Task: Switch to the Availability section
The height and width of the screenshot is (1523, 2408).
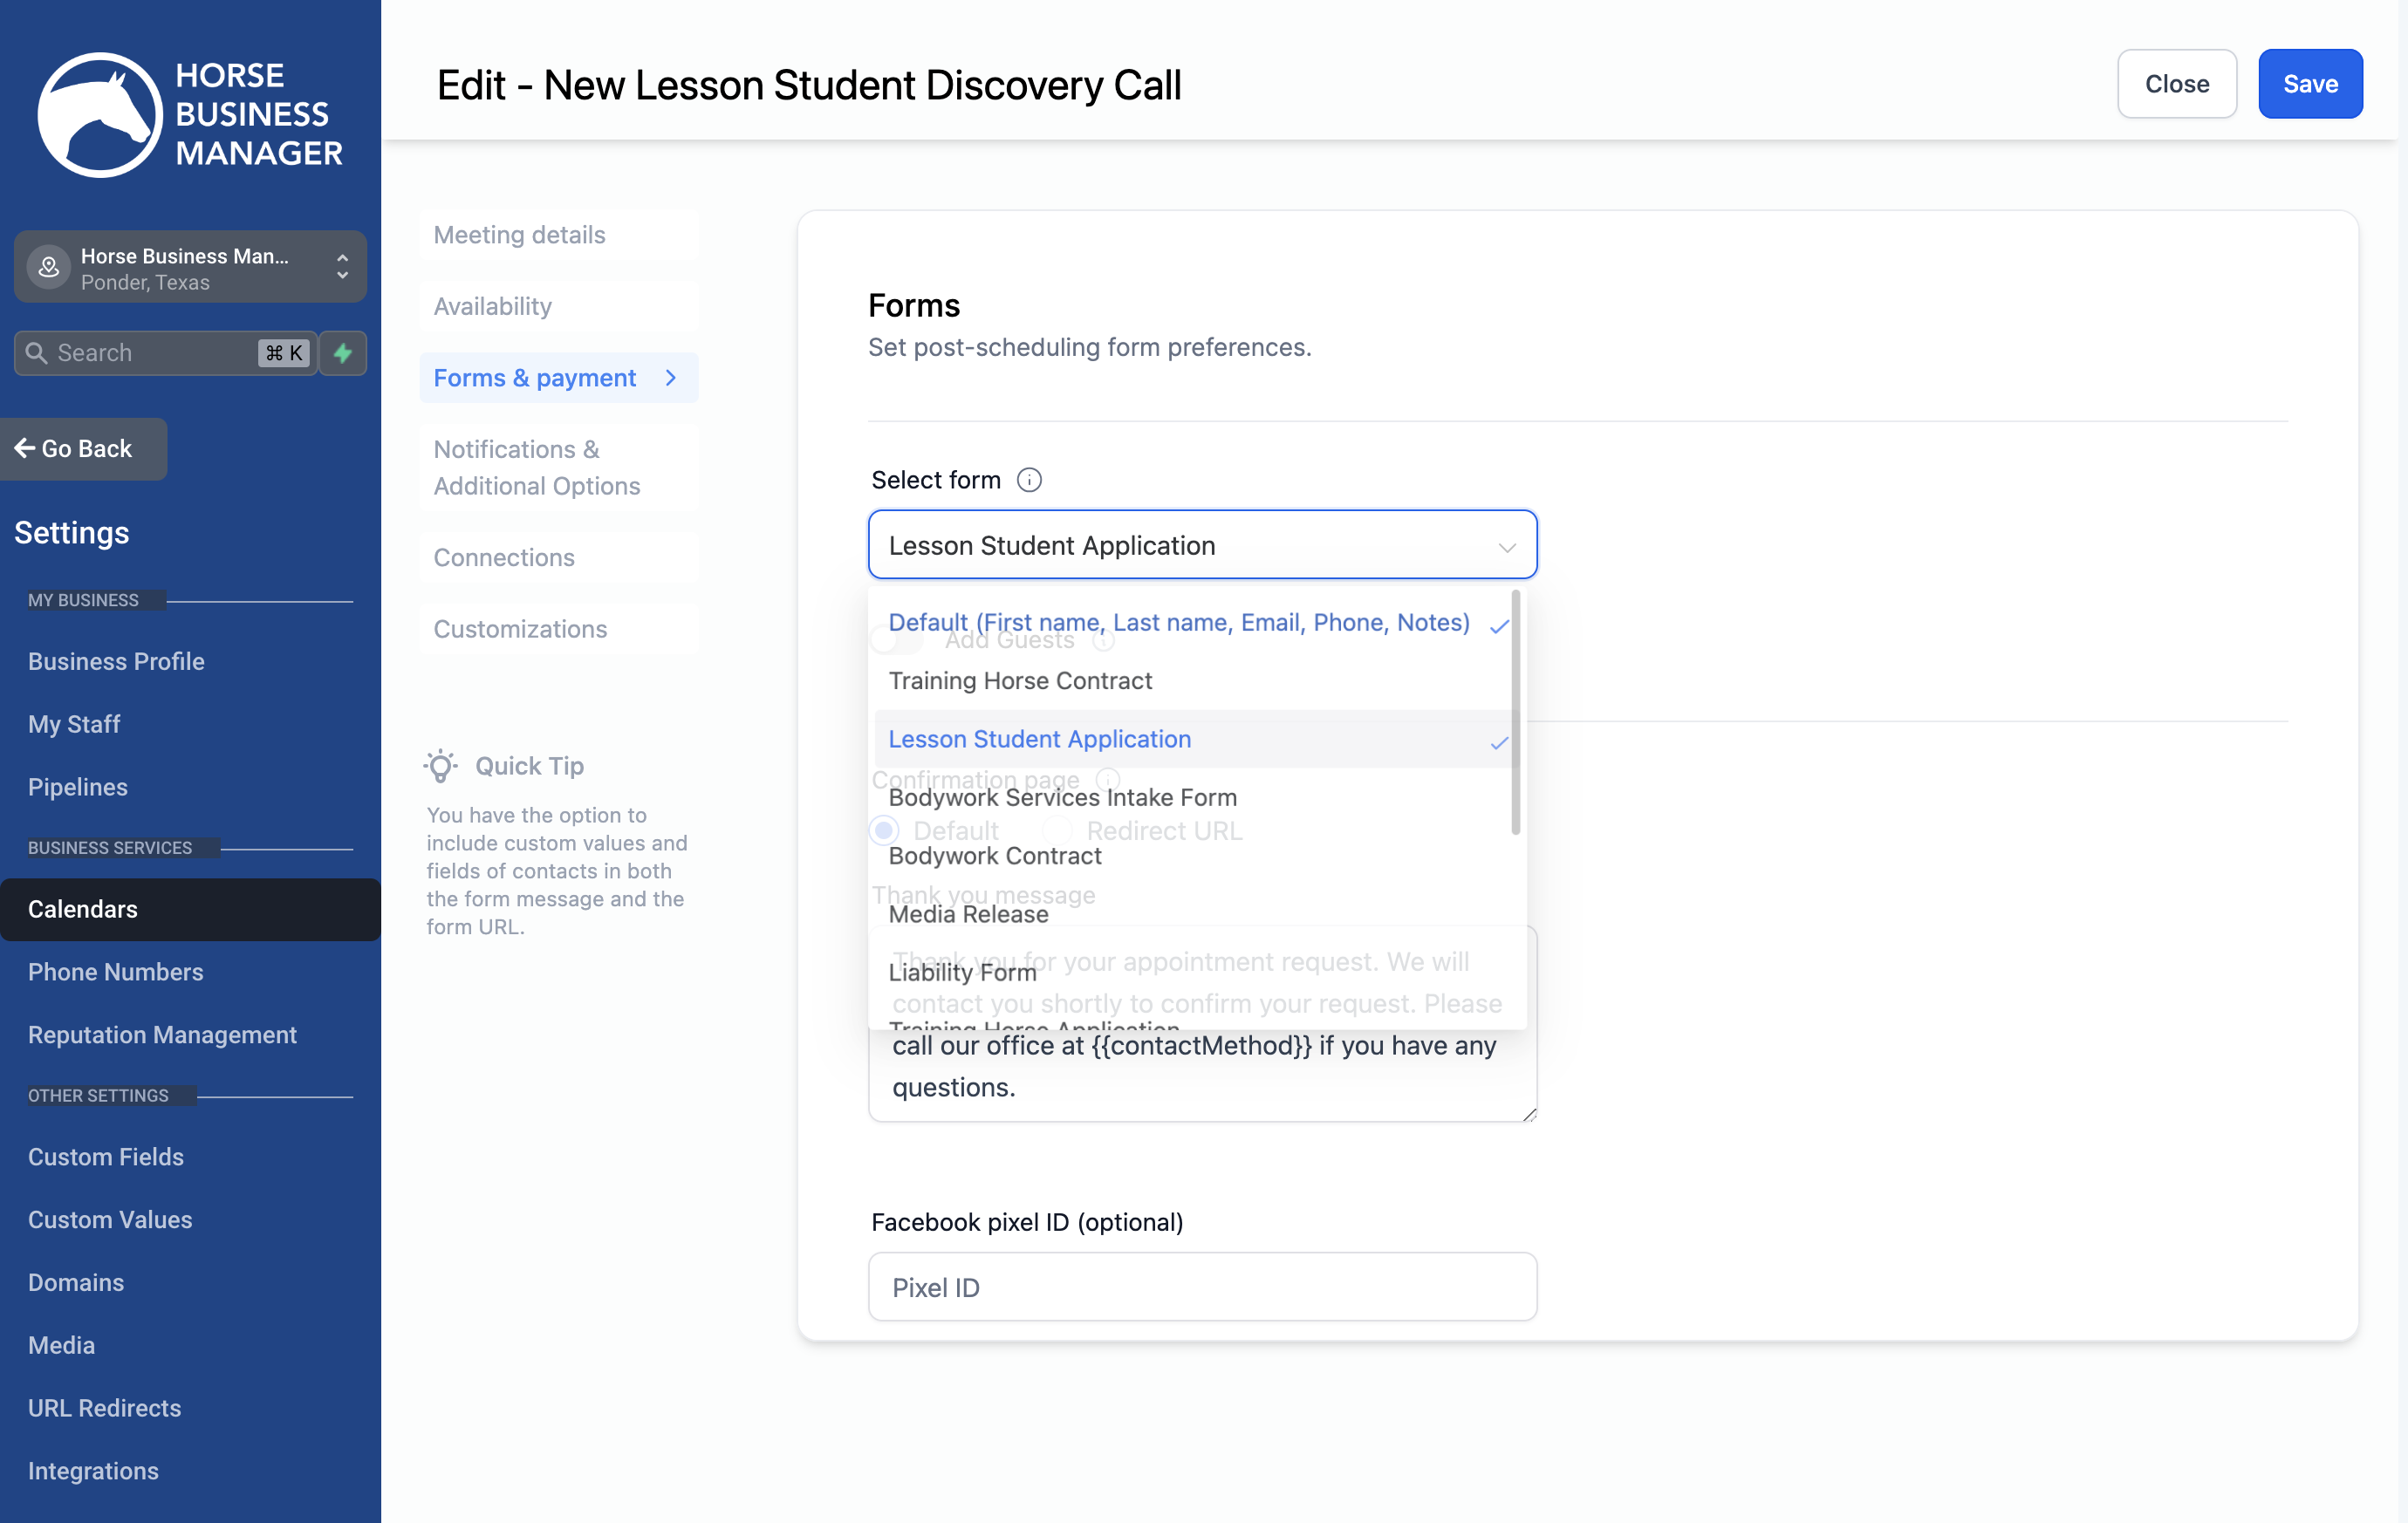Action: point(559,306)
